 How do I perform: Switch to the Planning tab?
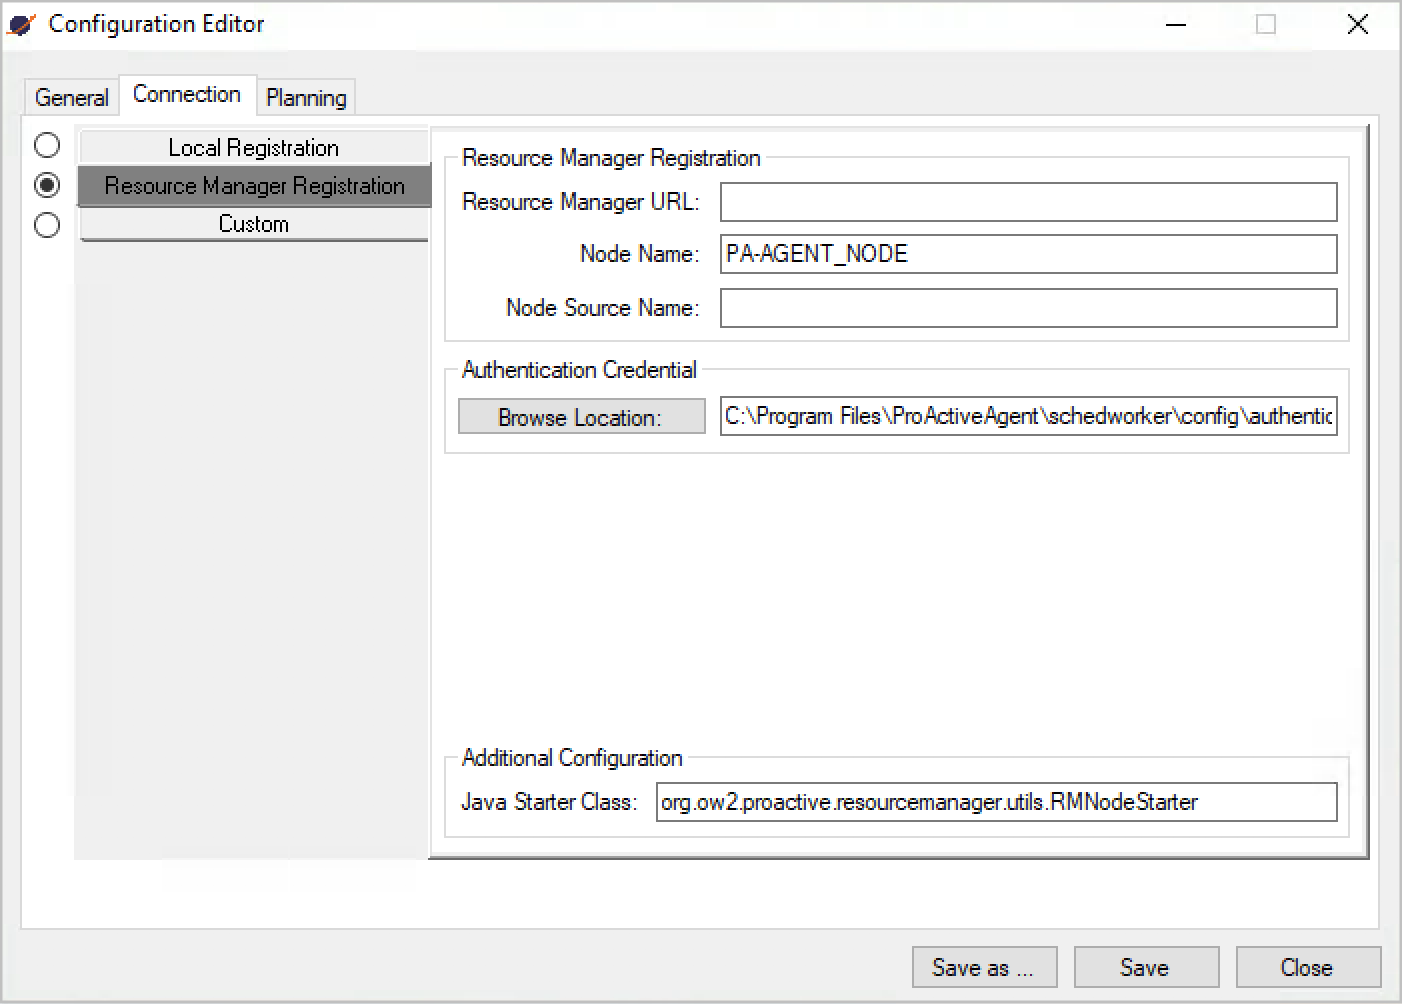[306, 98]
